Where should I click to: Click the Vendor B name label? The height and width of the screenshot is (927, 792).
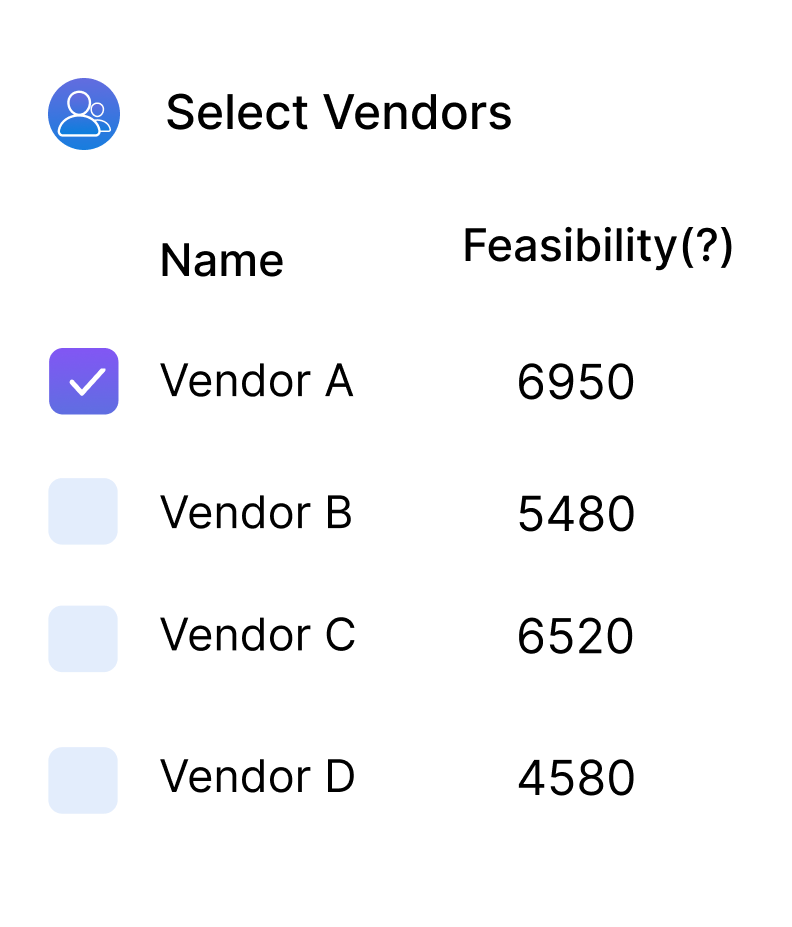256,512
